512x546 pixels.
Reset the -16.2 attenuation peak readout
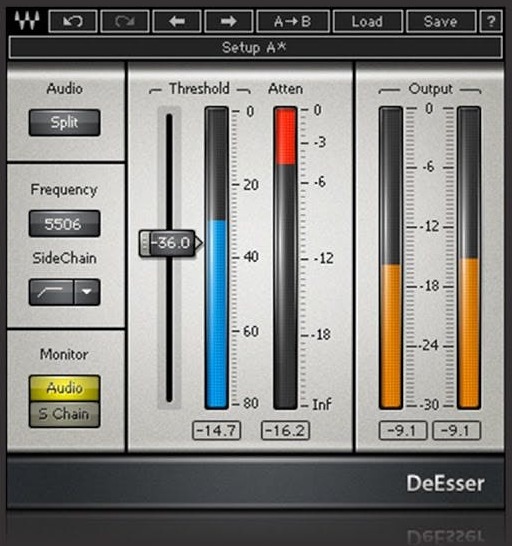286,430
